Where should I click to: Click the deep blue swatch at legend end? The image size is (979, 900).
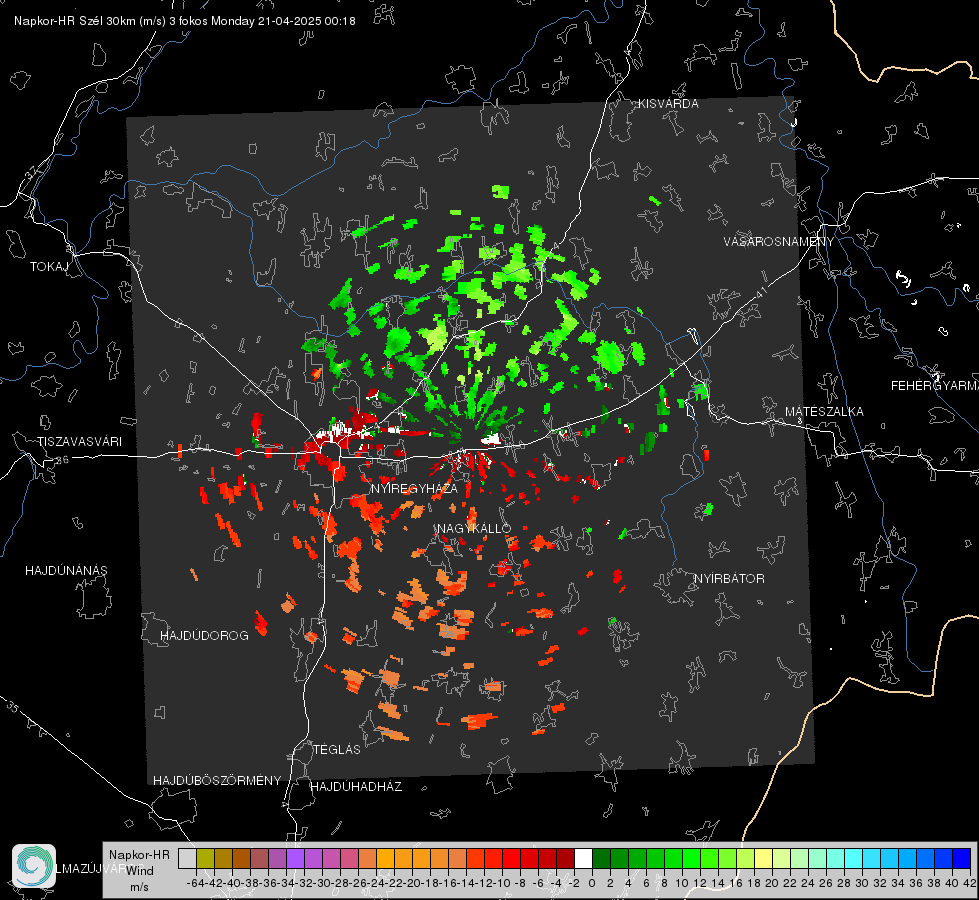pos(962,858)
